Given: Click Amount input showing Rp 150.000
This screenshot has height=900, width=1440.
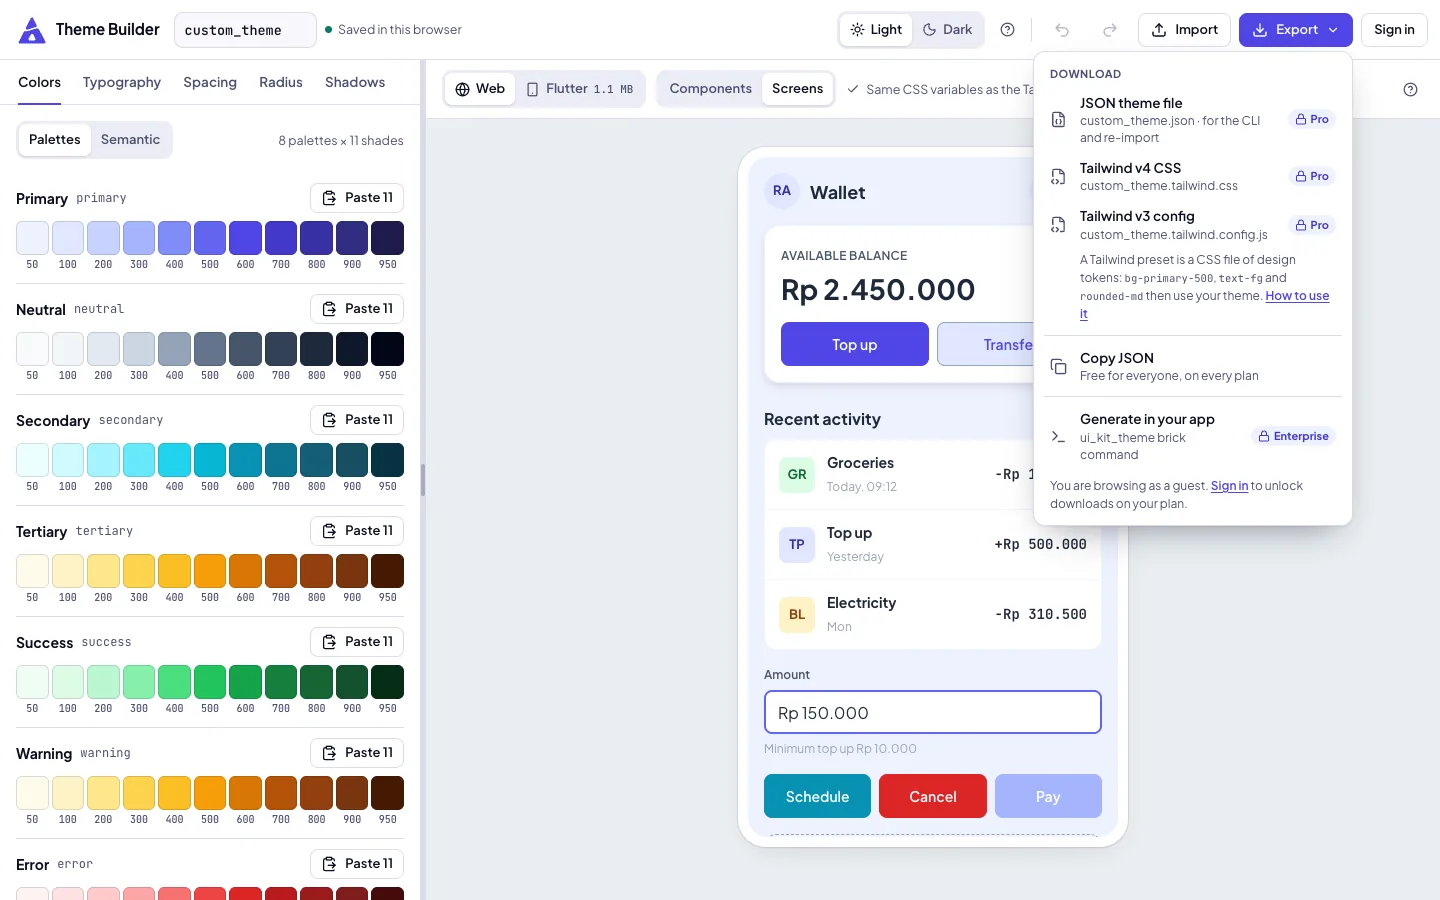Looking at the screenshot, I should click(x=933, y=712).
